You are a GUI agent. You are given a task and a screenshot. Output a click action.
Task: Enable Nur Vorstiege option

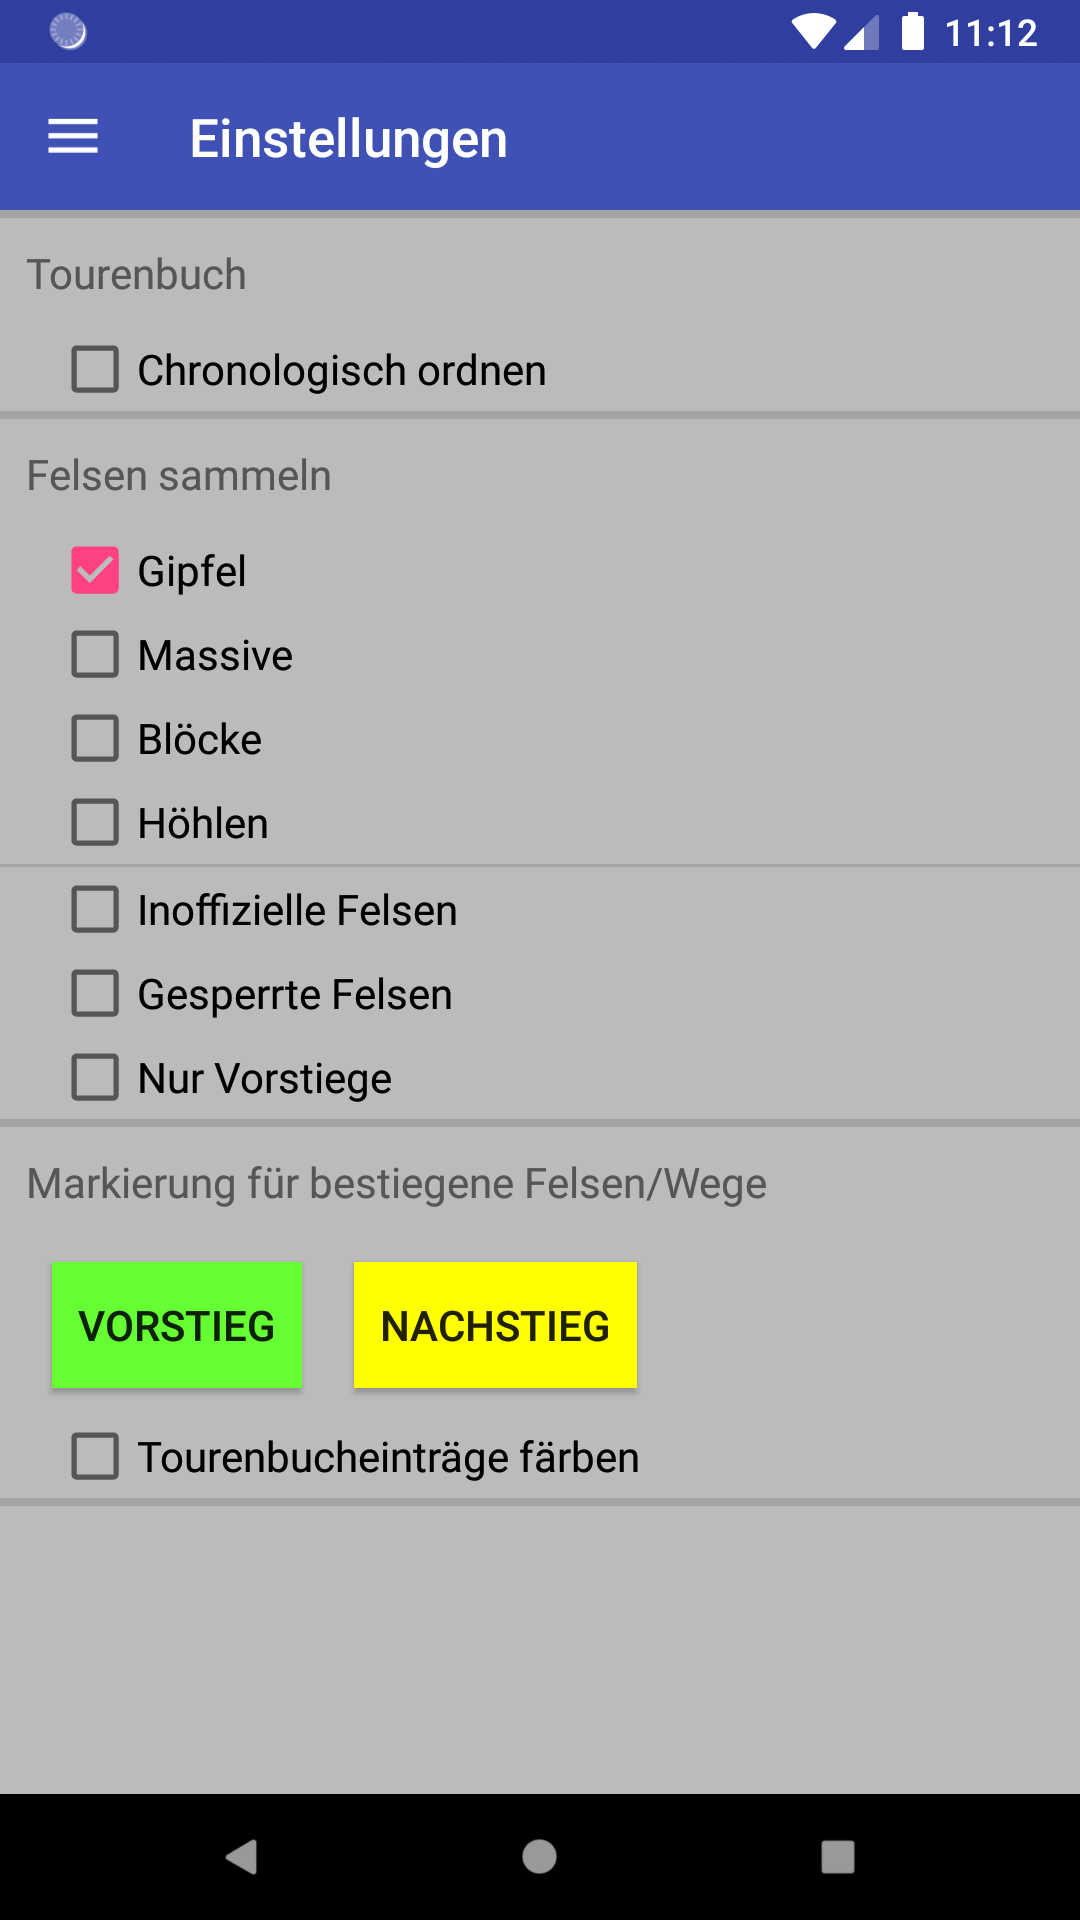click(x=95, y=1078)
